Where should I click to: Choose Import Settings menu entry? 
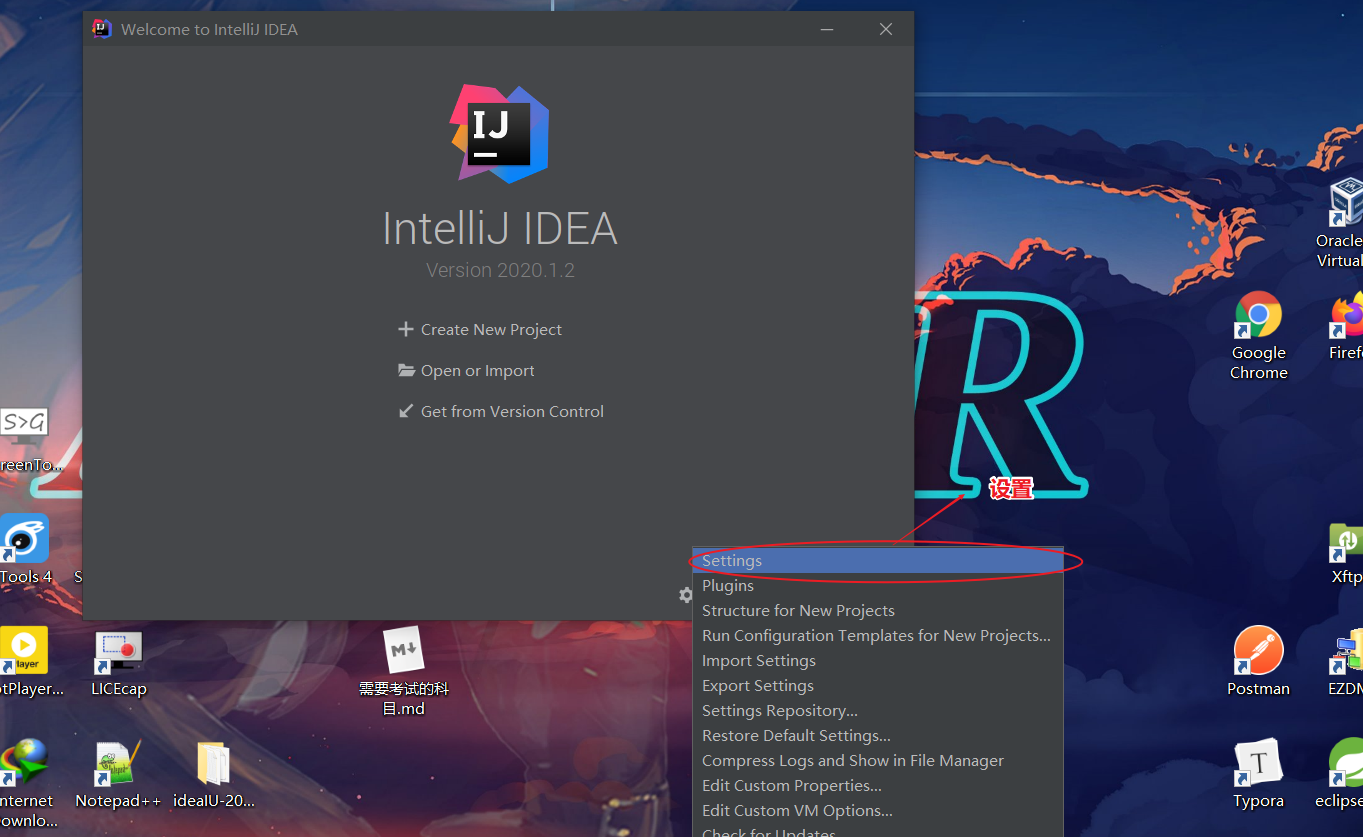[877, 661]
